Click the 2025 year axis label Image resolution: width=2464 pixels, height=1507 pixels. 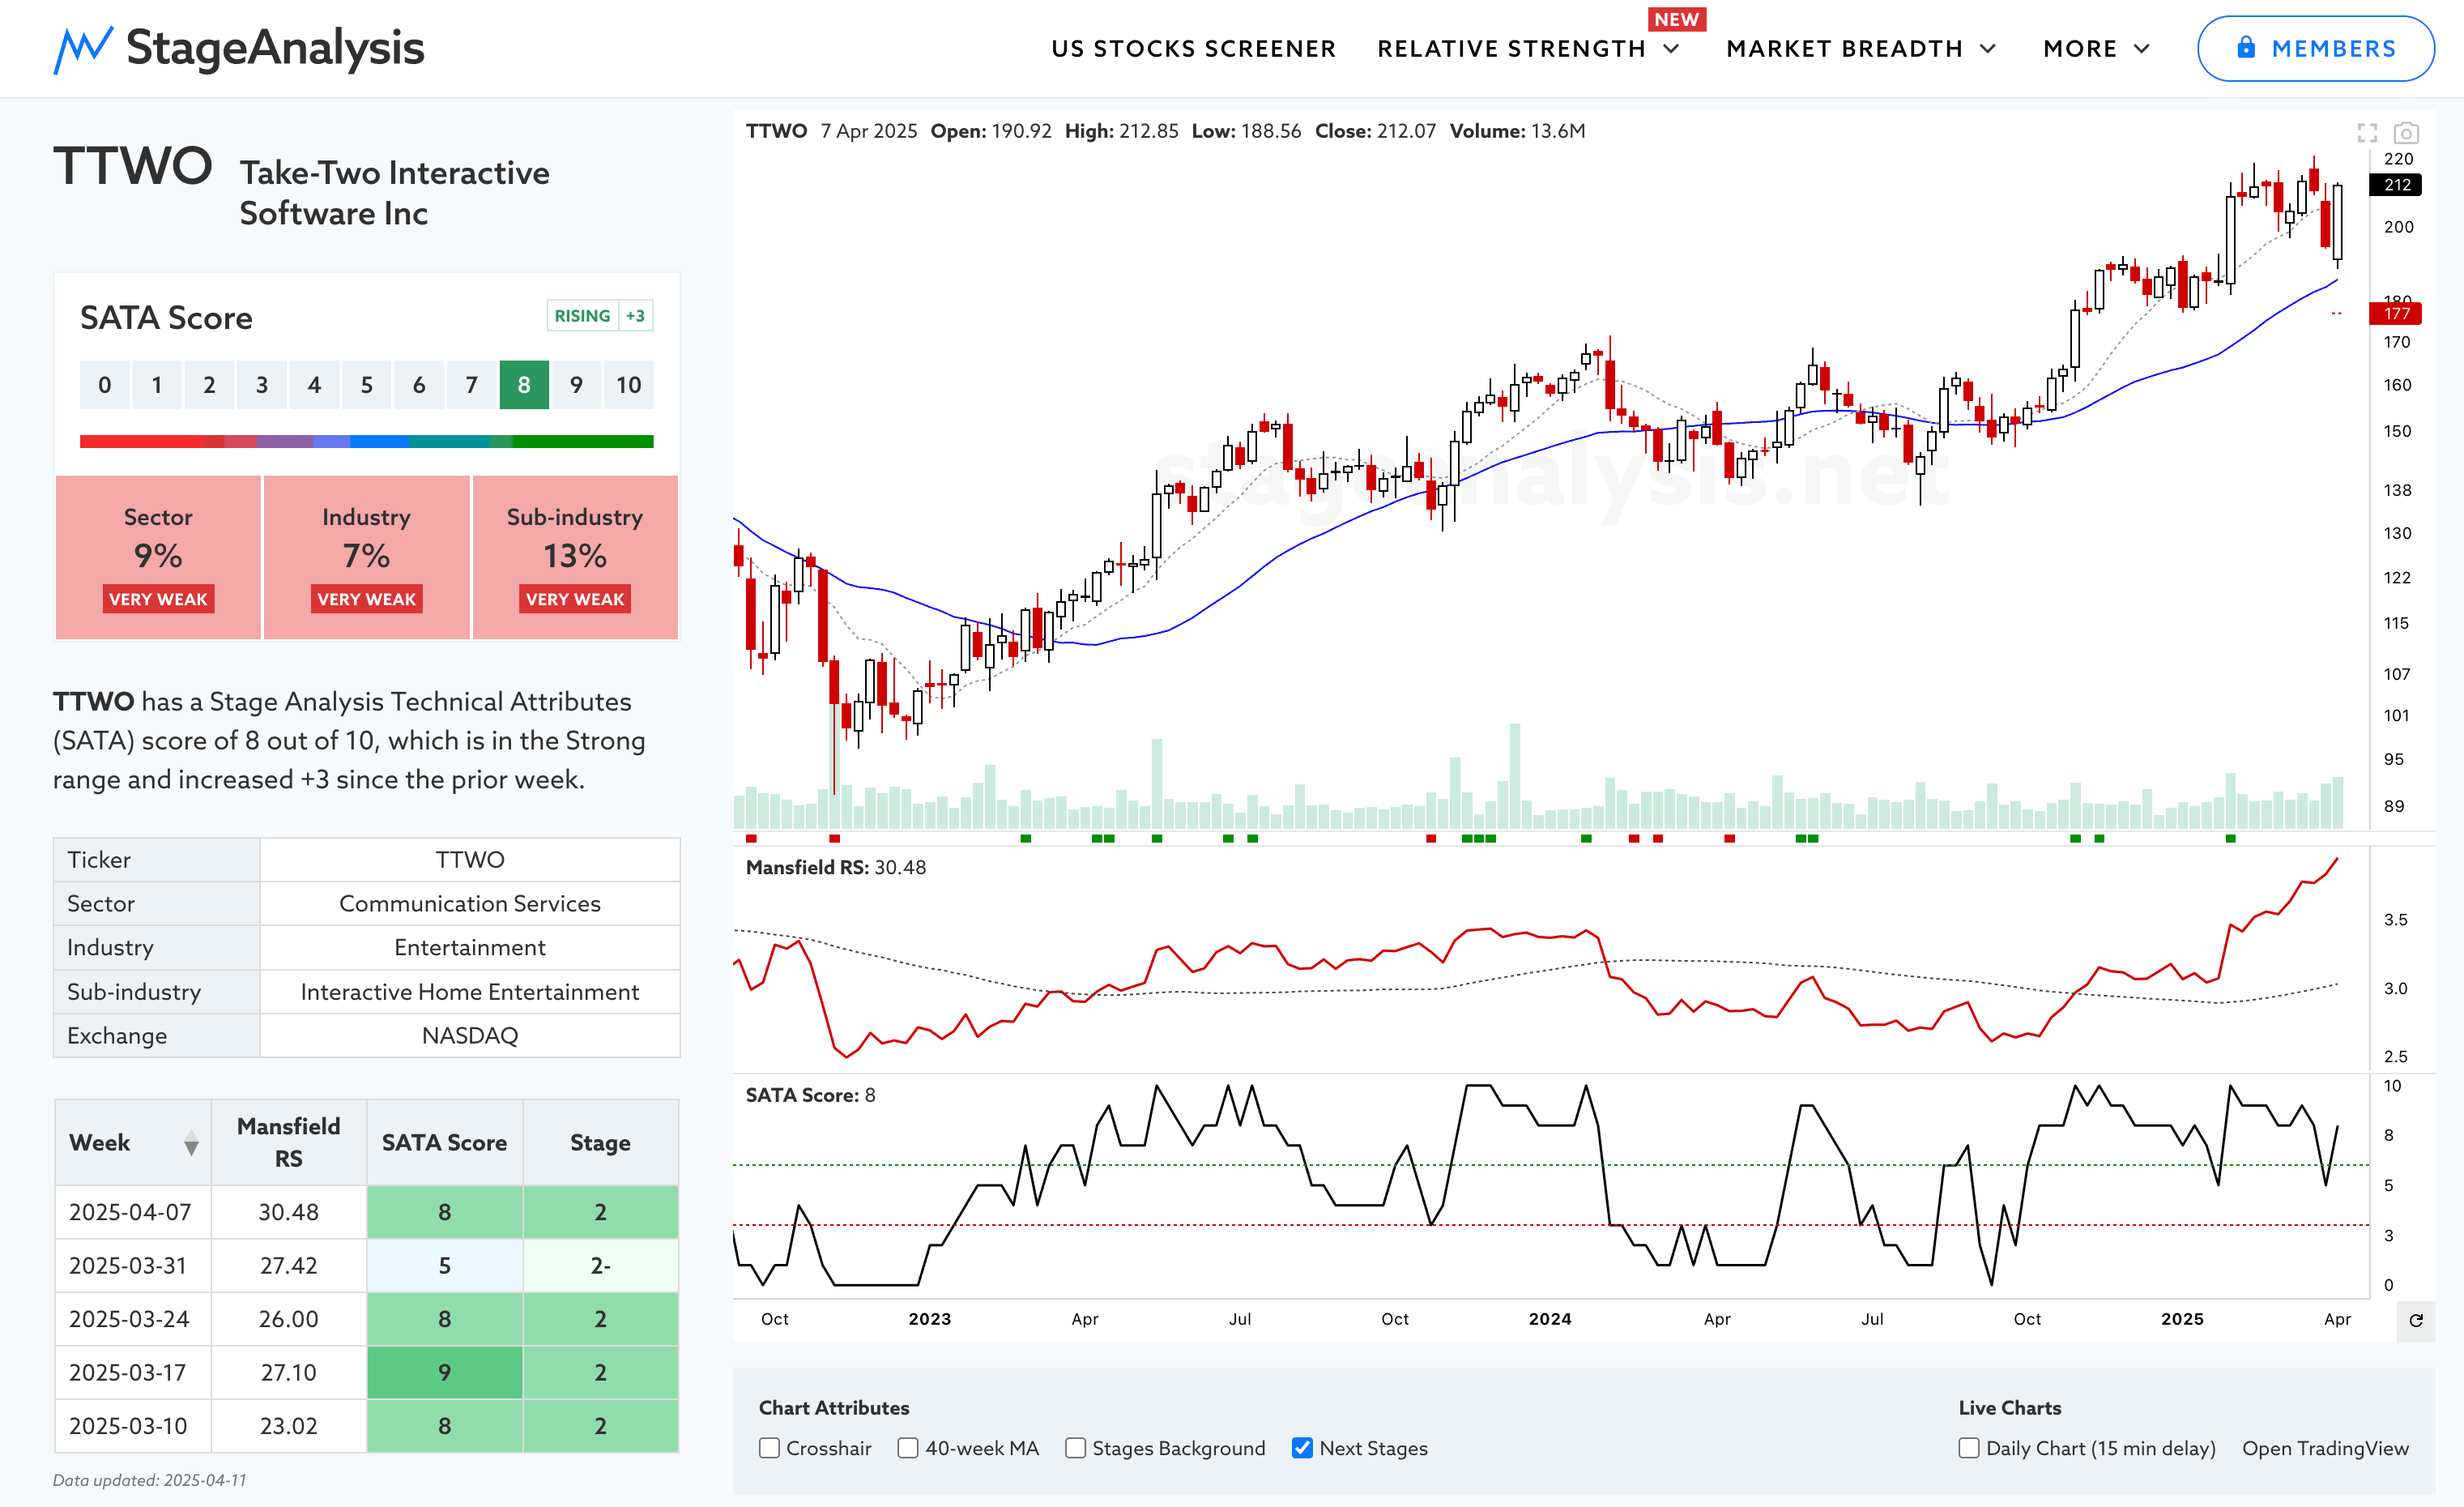(x=2182, y=1319)
